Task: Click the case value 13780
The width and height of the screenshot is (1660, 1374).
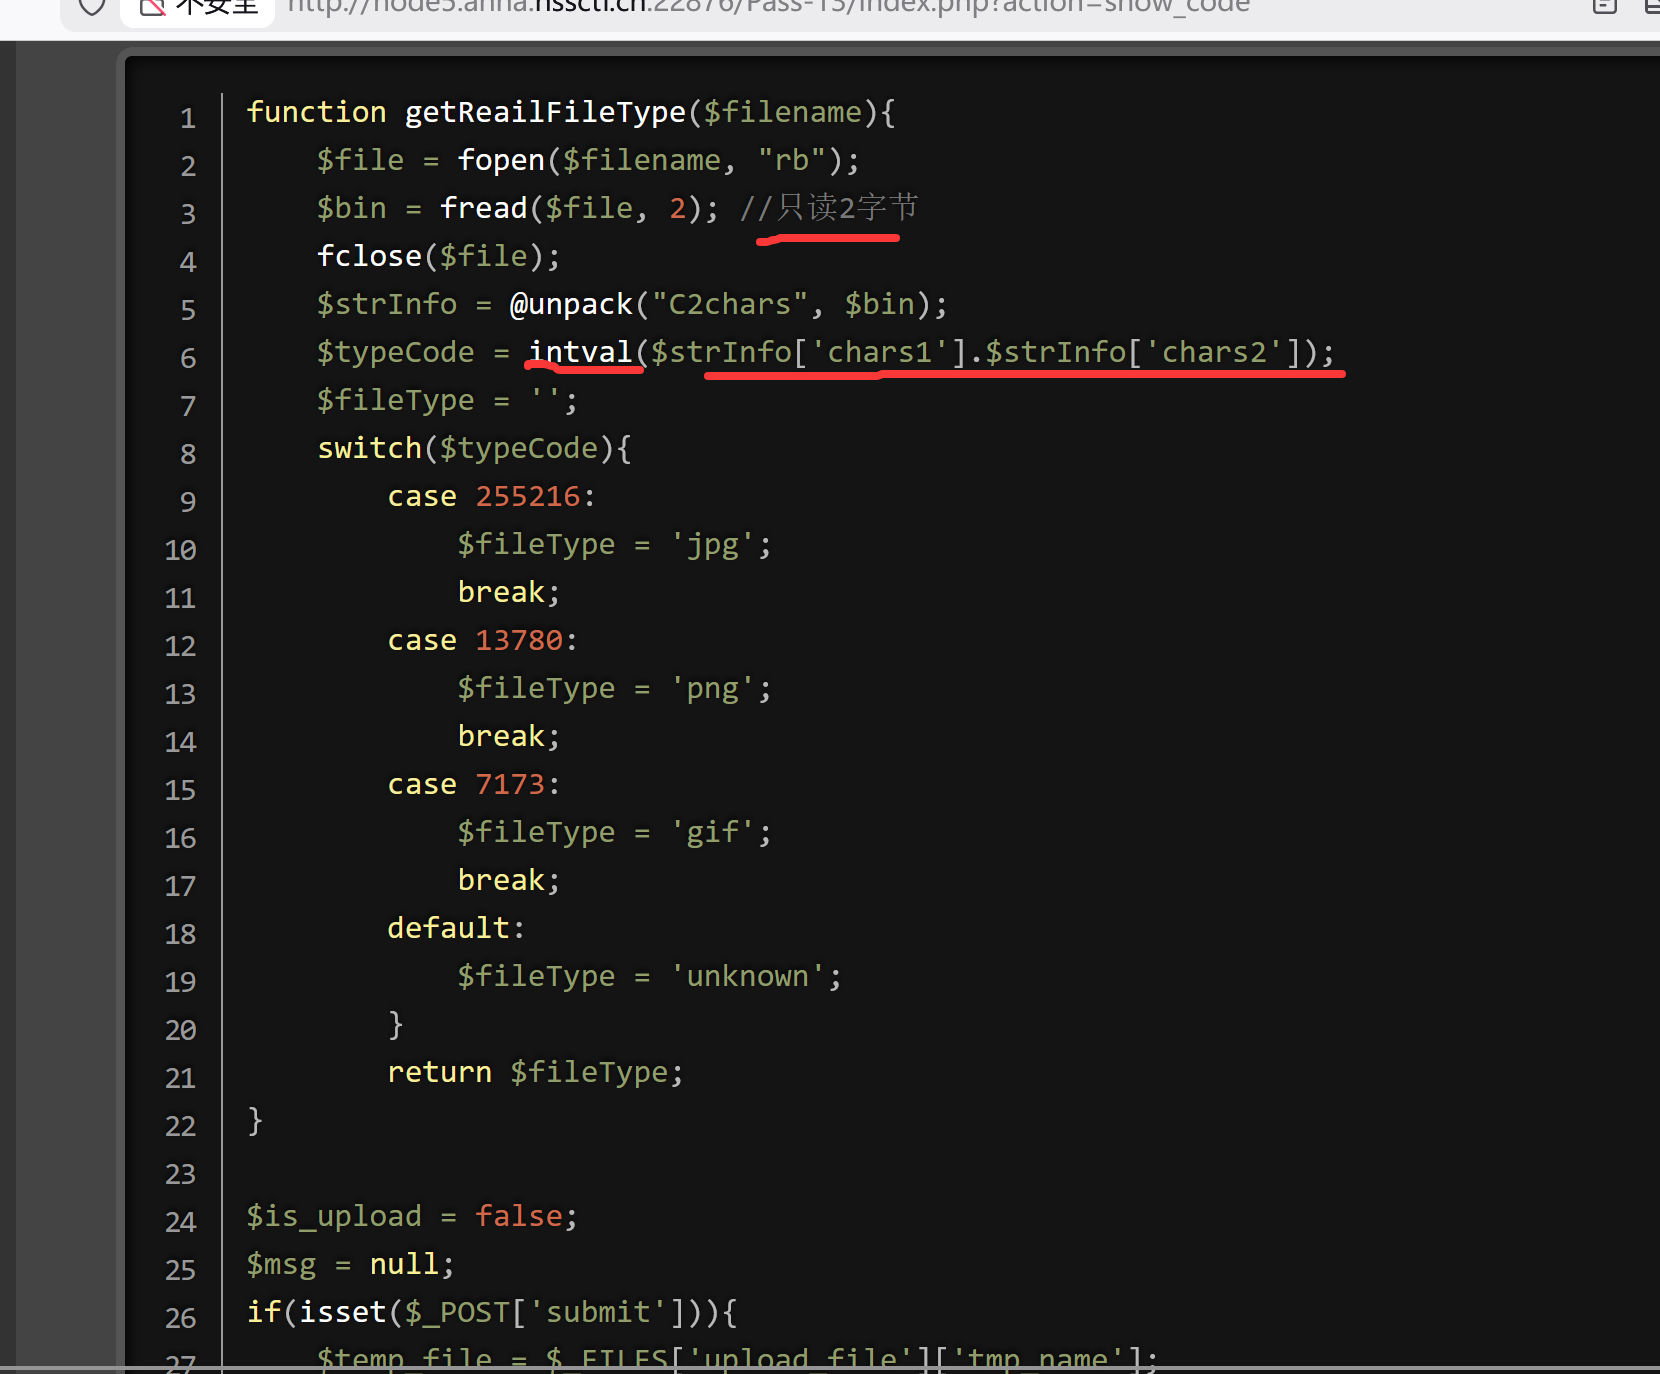Action: click(519, 640)
